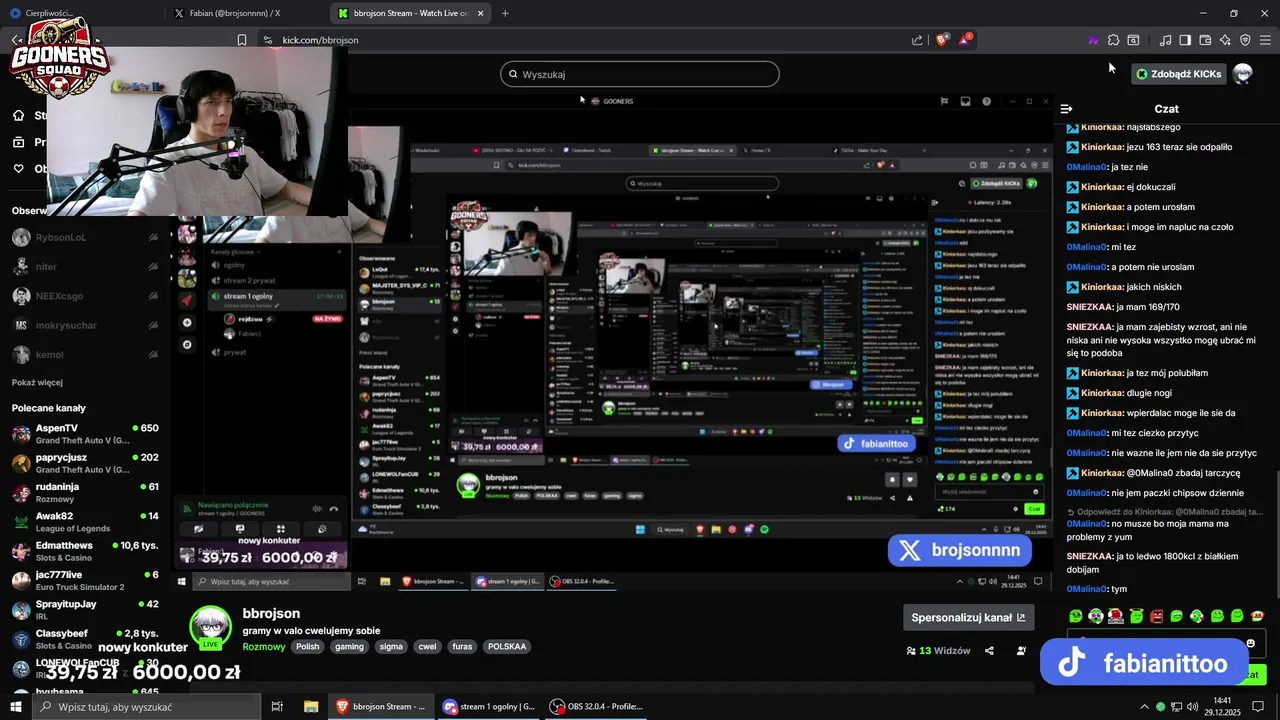Open followed channel kemol
Viewport: 1280px width, 720px height.
pos(85,355)
